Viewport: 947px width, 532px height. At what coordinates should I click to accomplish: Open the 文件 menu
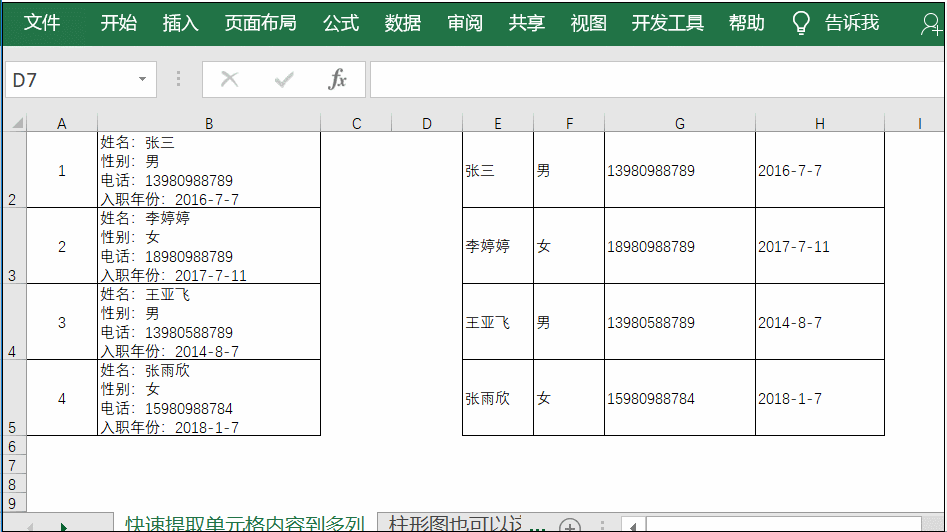pos(42,23)
